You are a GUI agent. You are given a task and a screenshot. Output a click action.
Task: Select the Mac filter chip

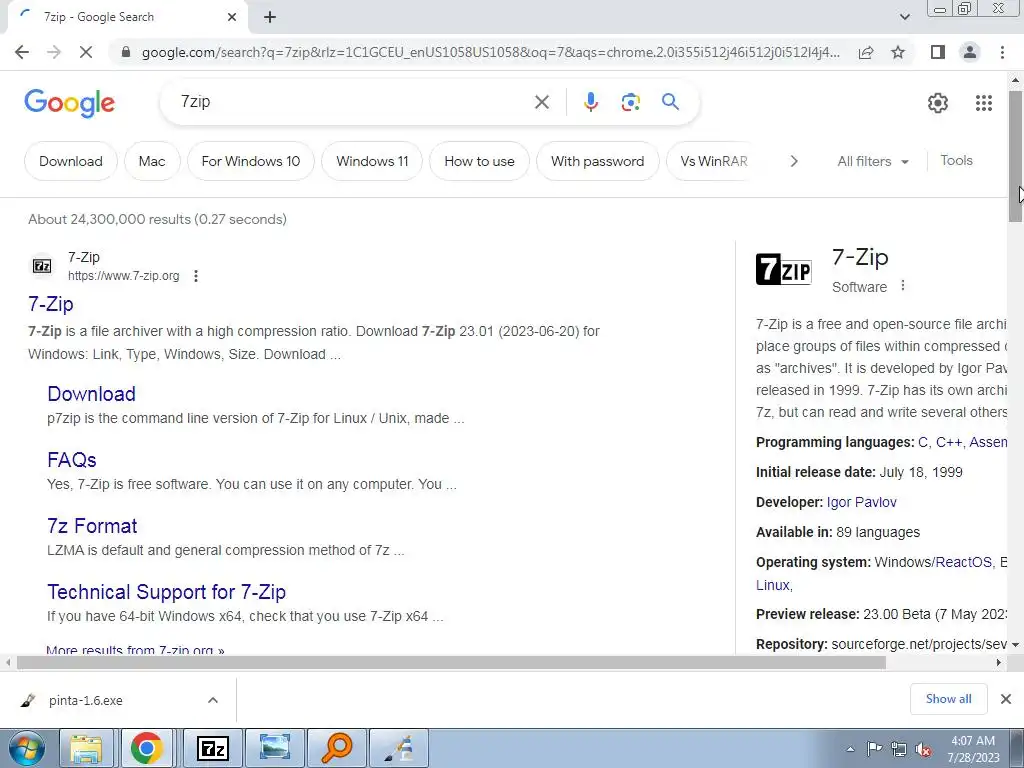pos(152,161)
